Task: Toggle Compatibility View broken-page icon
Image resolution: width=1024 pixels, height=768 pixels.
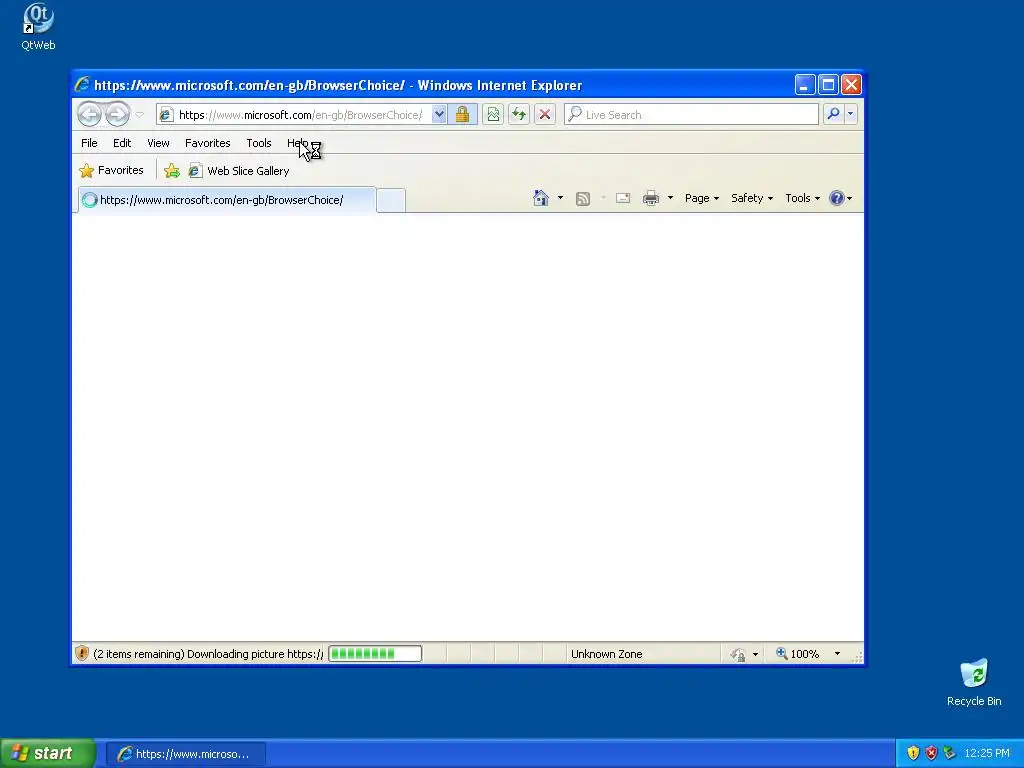Action: pos(493,114)
